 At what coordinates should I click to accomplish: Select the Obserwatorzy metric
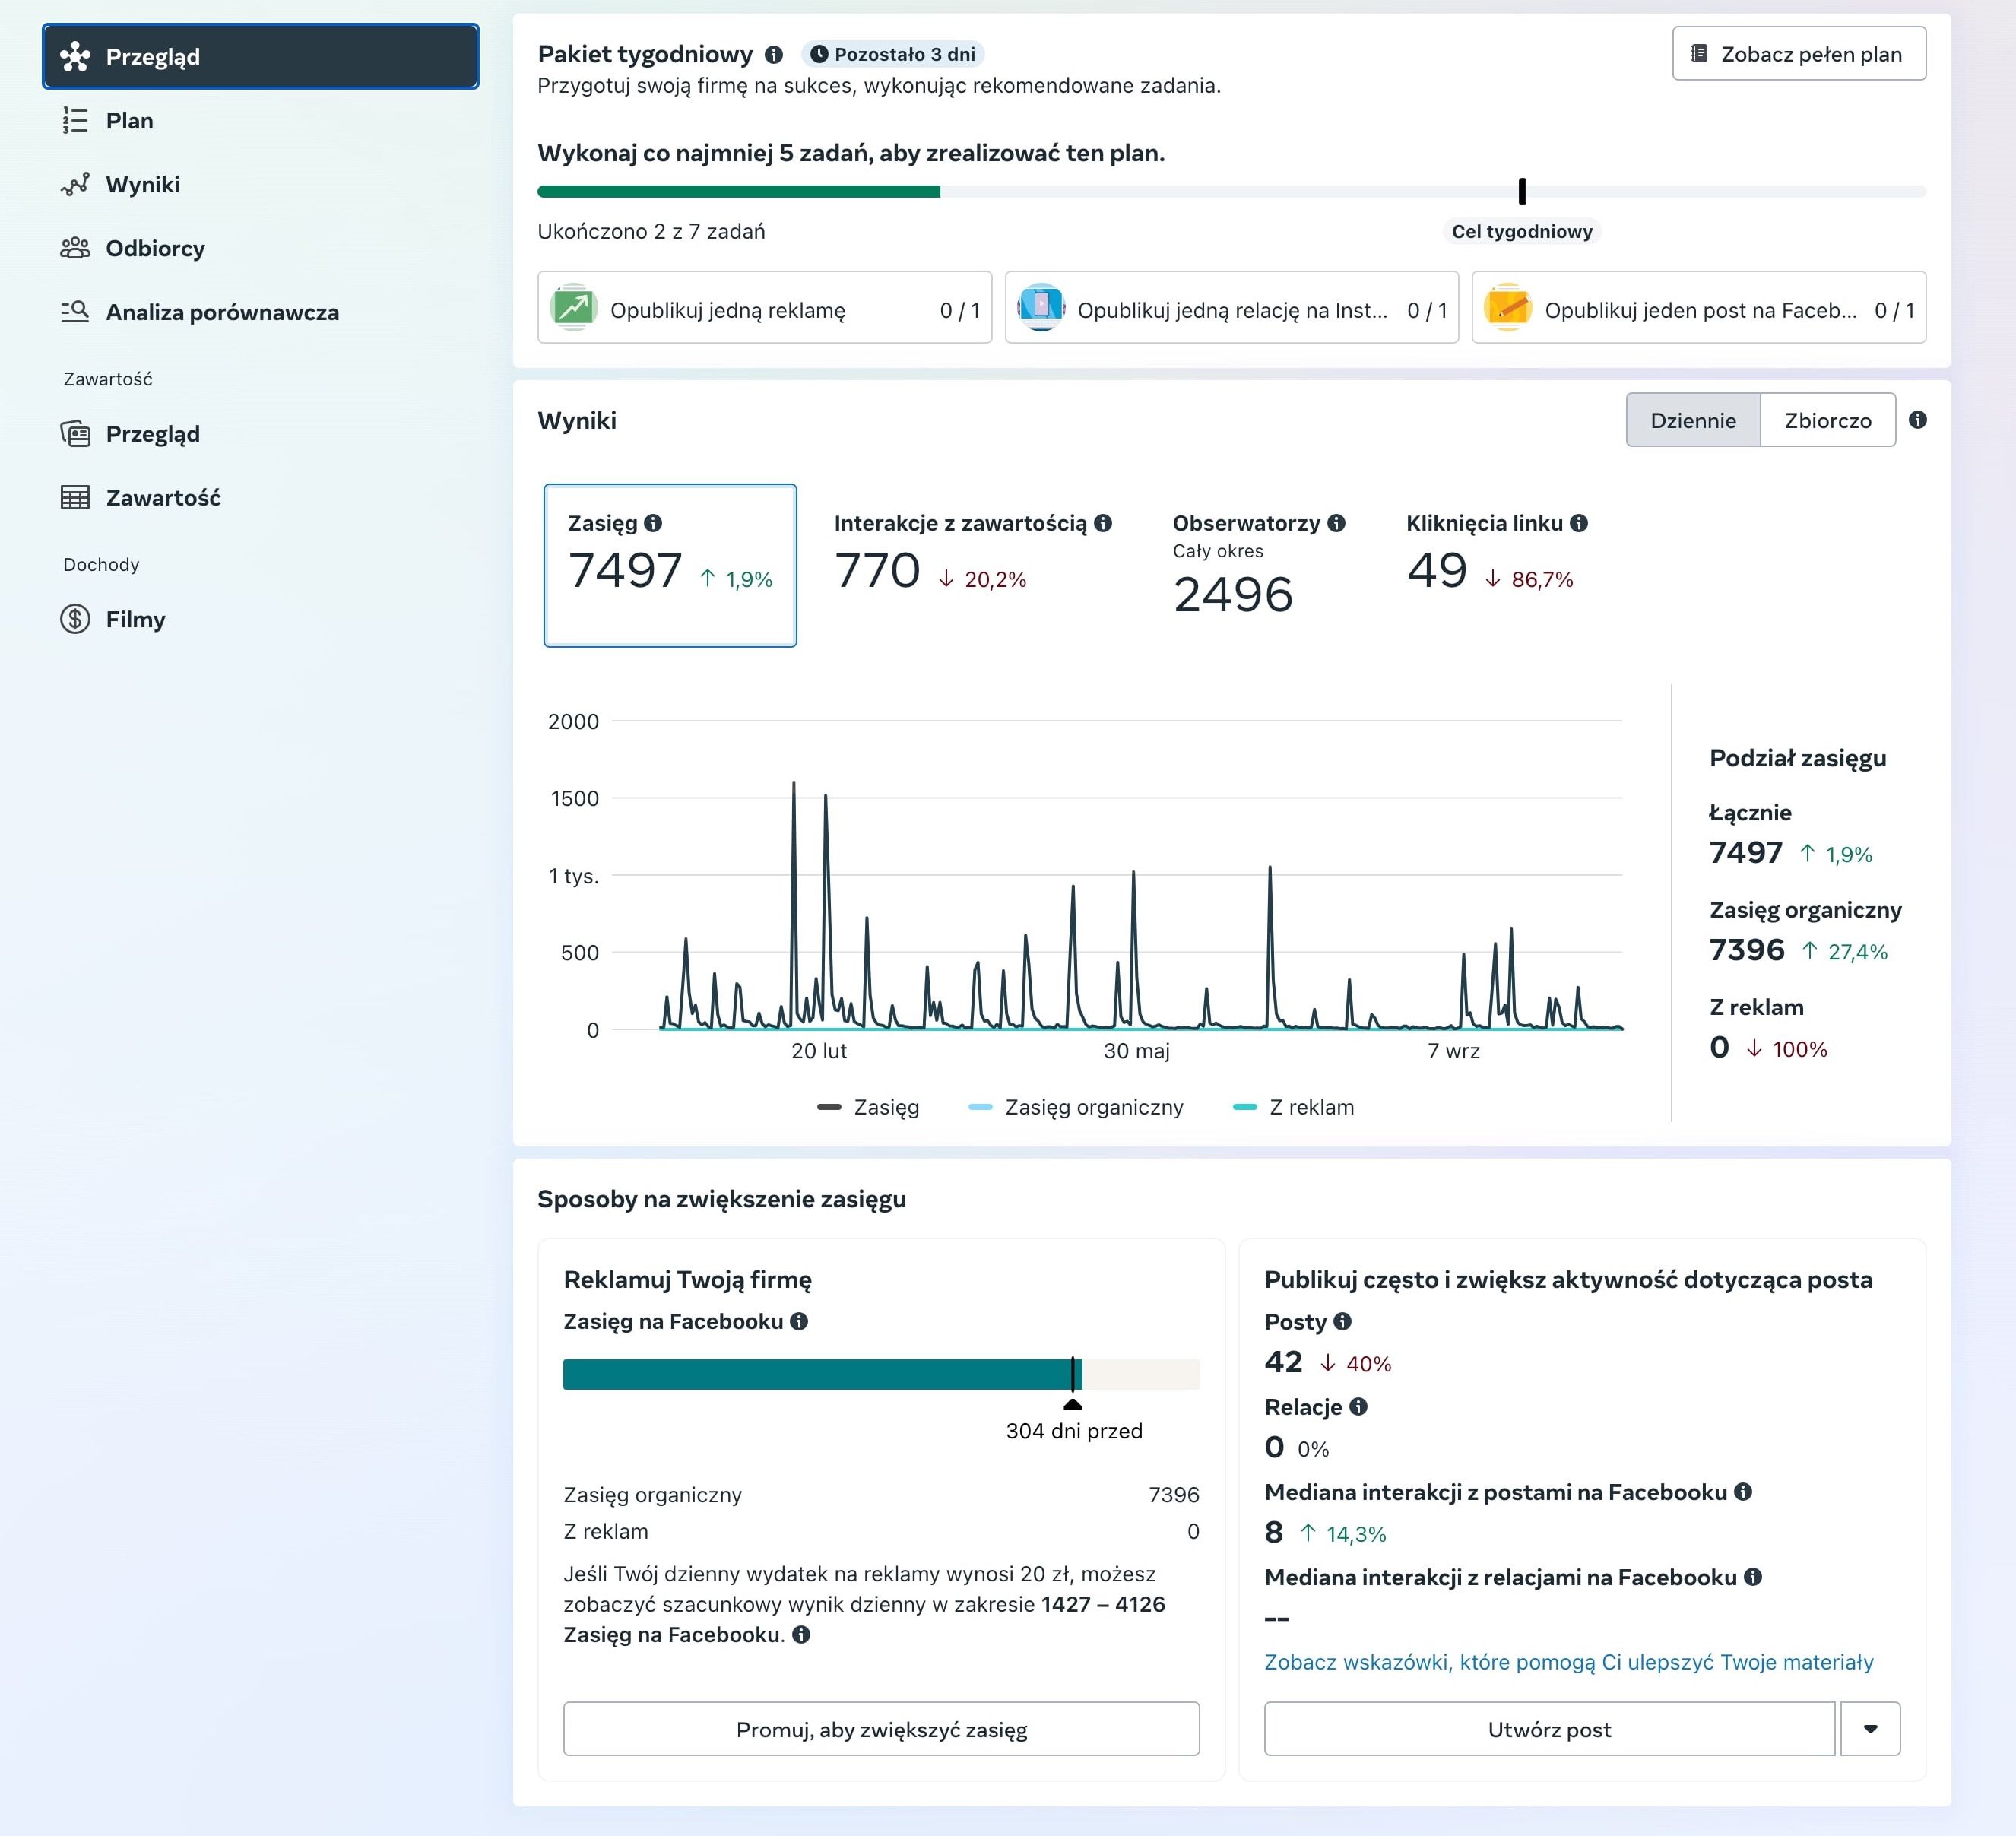[x=1258, y=563]
